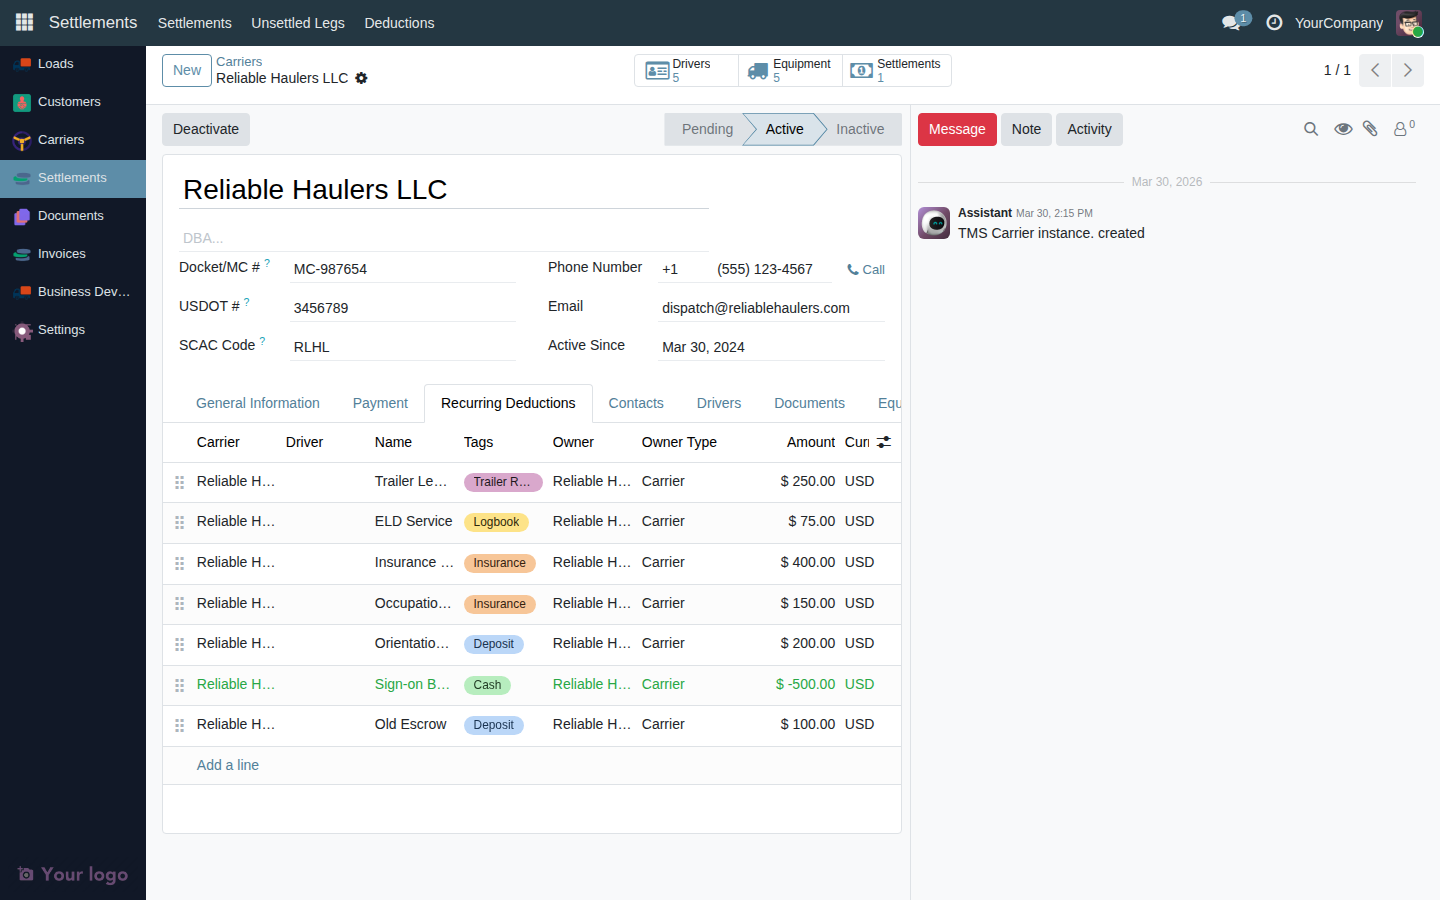Image resolution: width=1440 pixels, height=900 pixels.
Task: Click the Docket/MC # field MC-987654
Action: [404, 269]
